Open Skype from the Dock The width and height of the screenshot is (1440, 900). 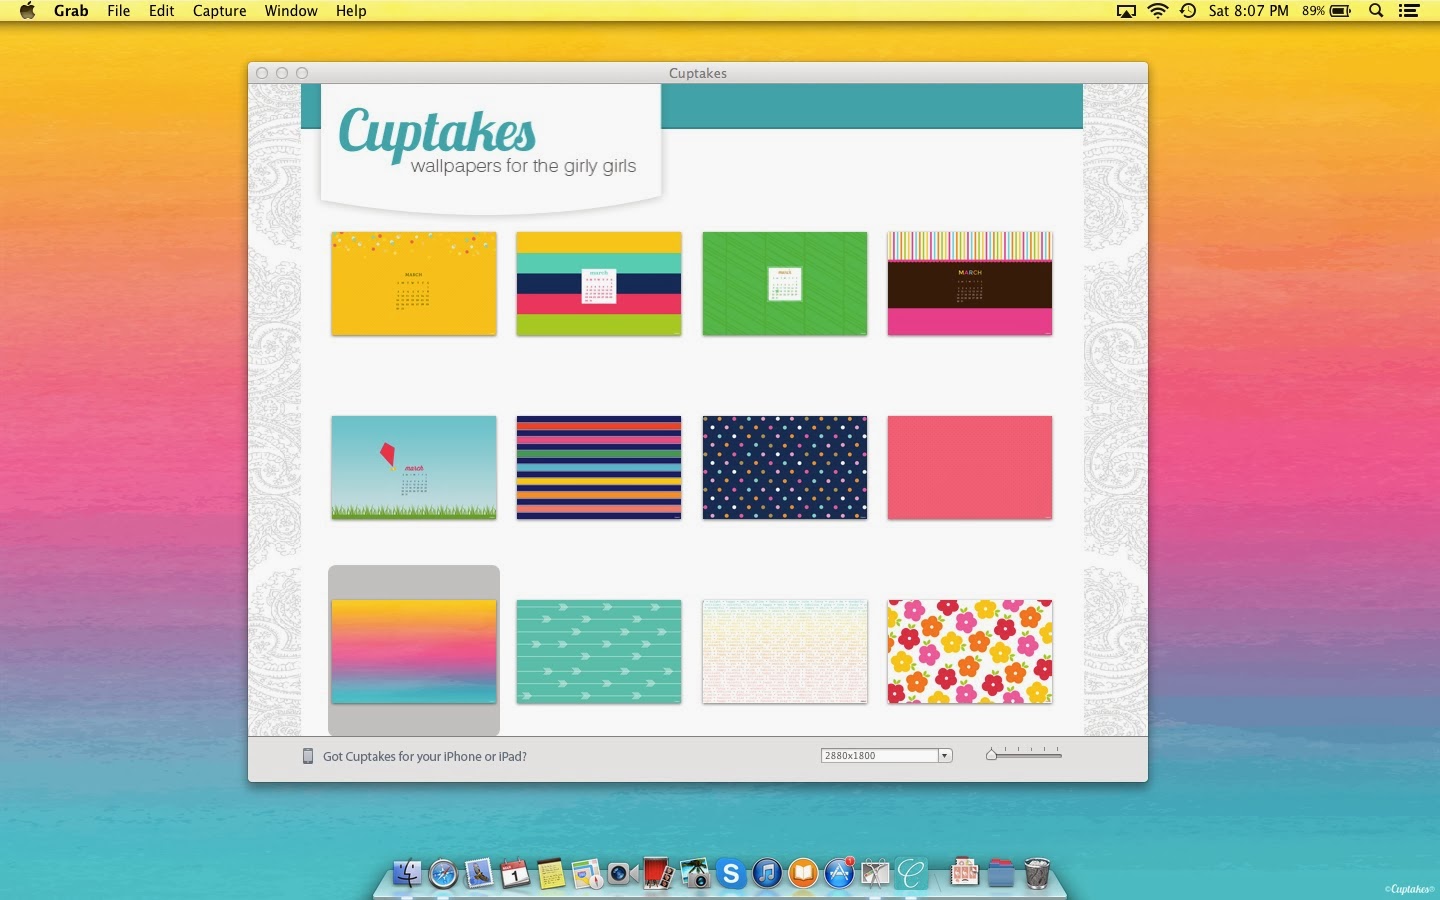click(731, 874)
